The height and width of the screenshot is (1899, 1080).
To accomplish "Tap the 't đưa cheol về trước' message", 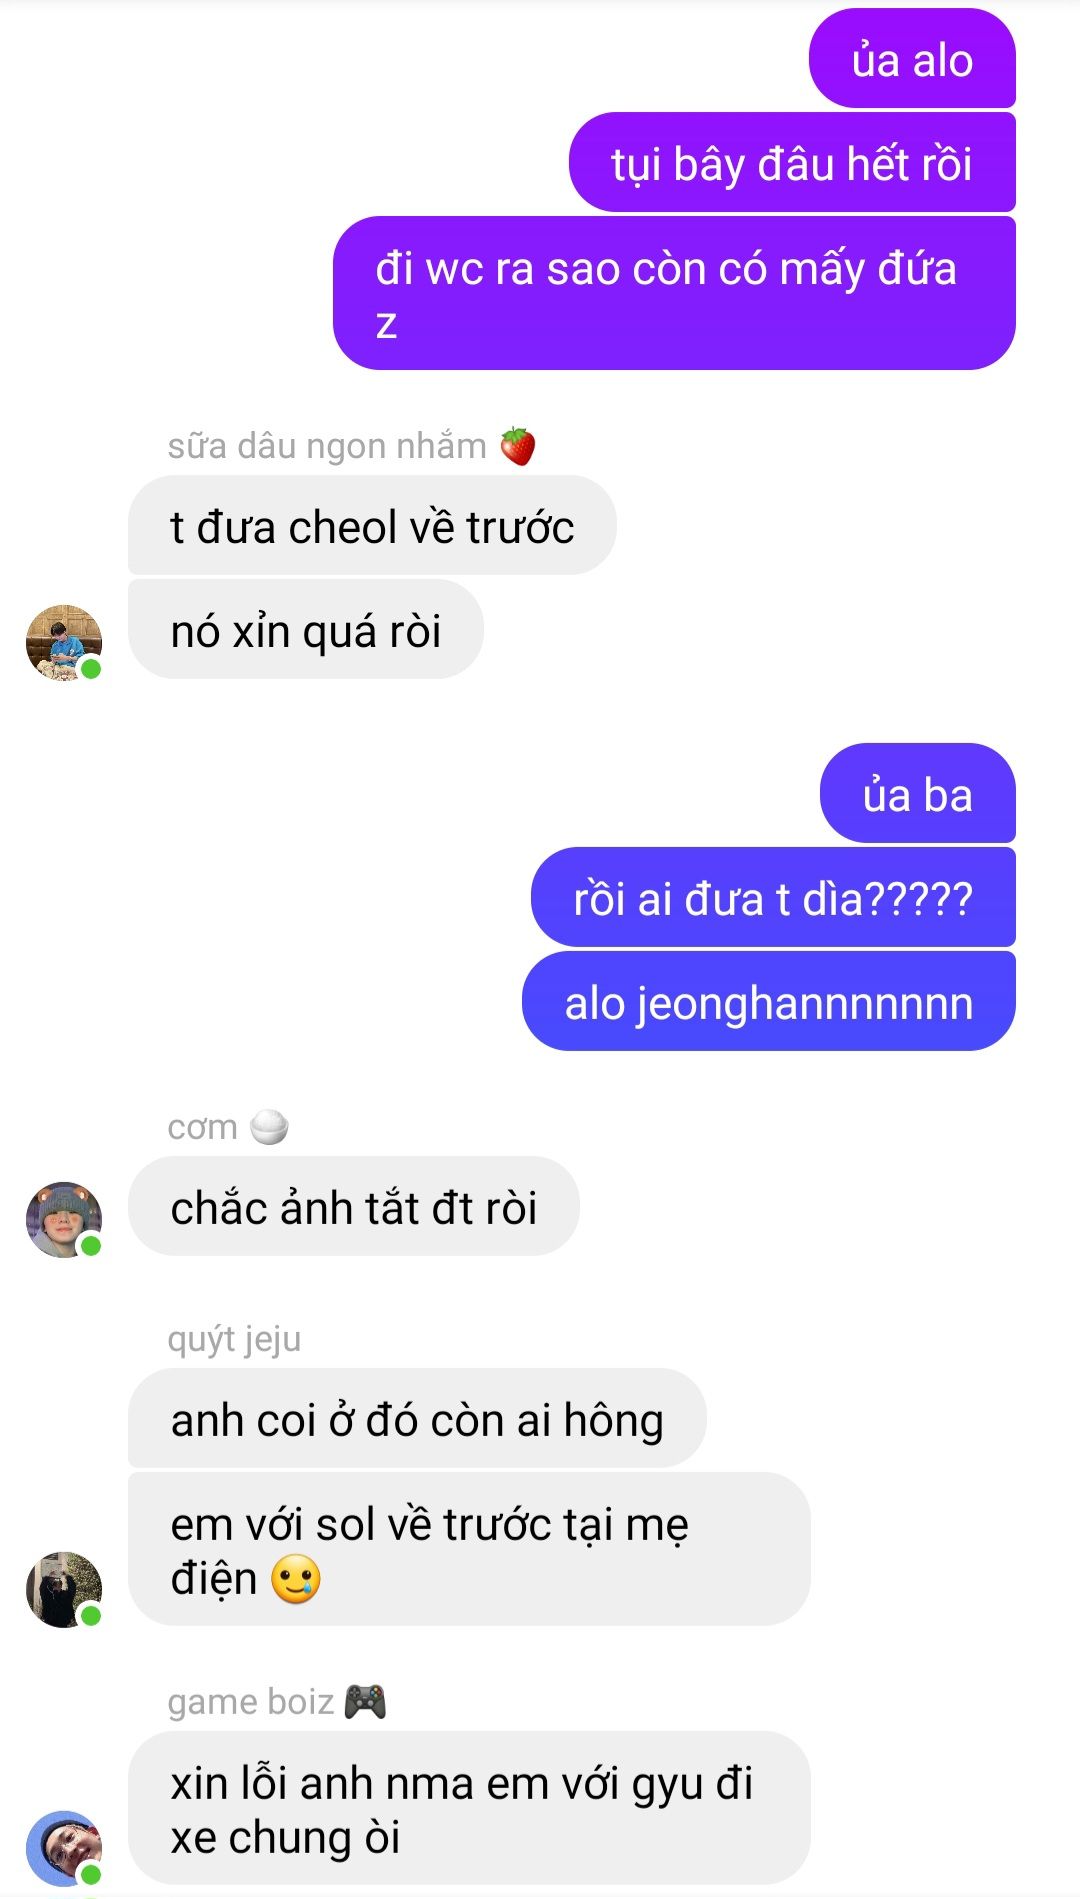I will 372,525.
